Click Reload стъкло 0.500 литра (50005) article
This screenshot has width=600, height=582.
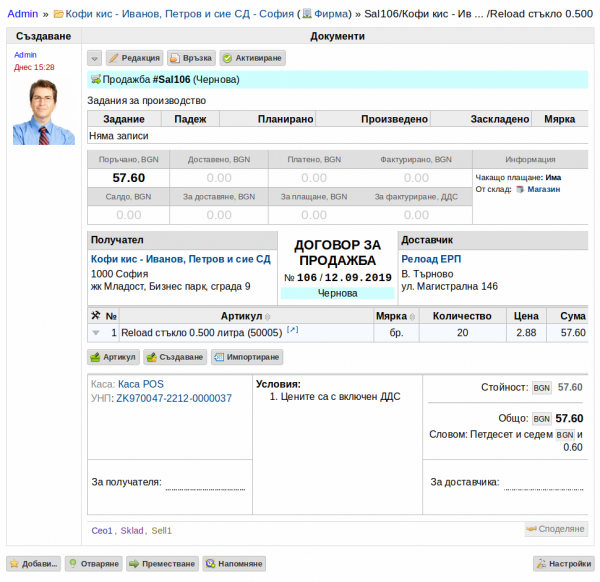(x=201, y=333)
